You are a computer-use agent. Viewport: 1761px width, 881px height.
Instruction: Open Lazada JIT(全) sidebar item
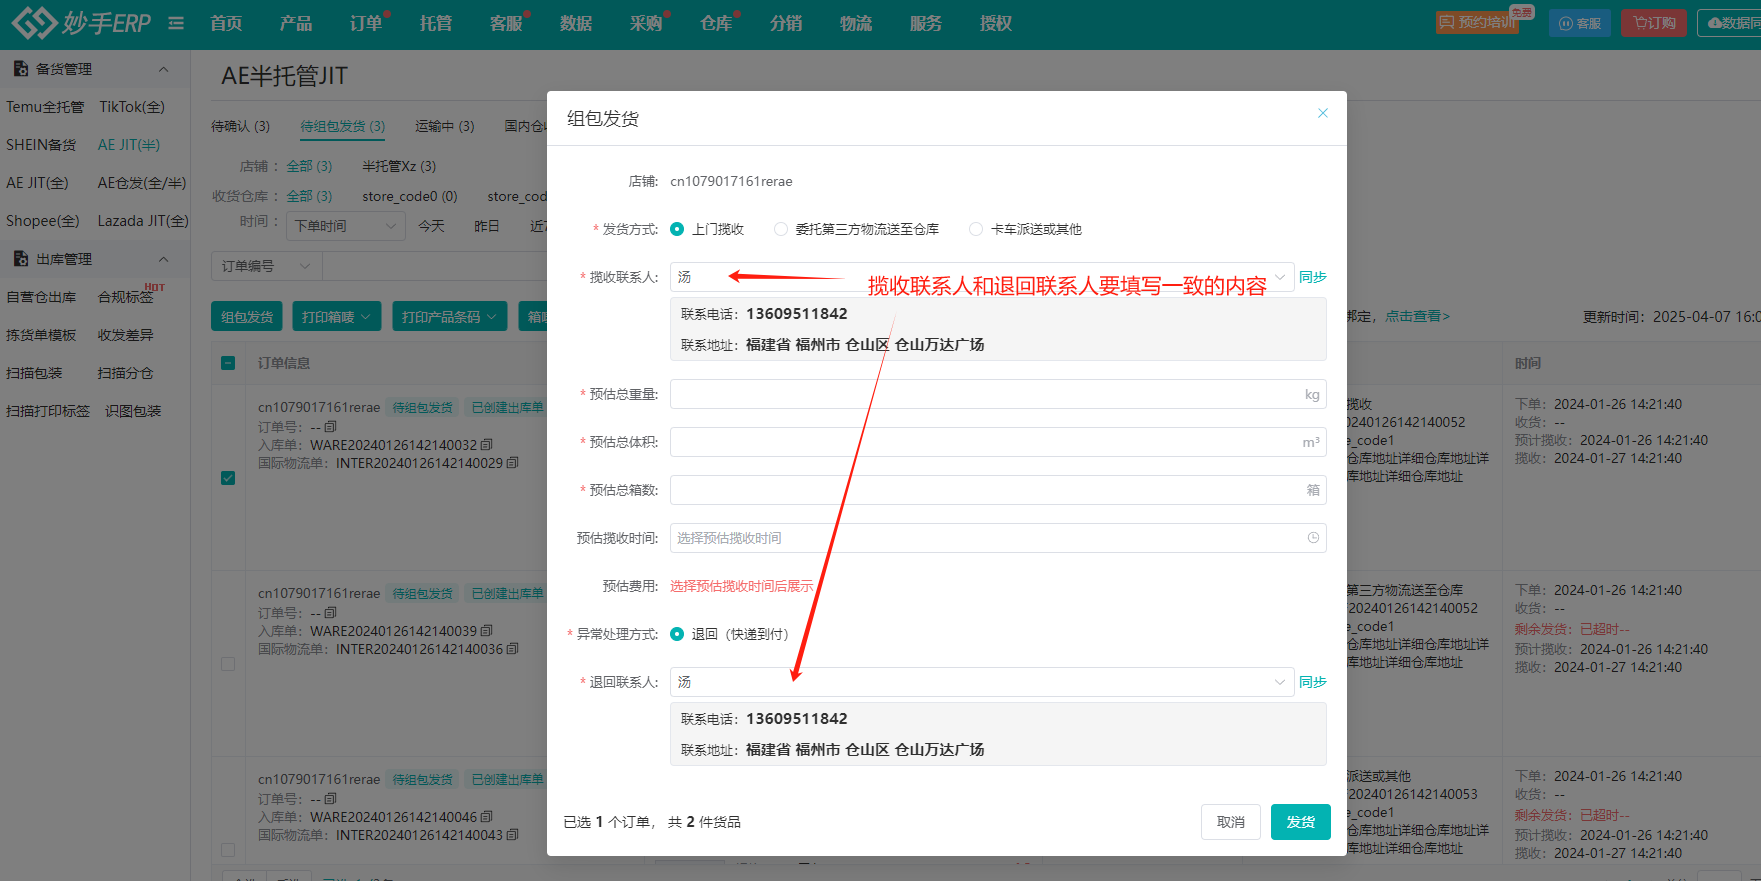pos(143,221)
